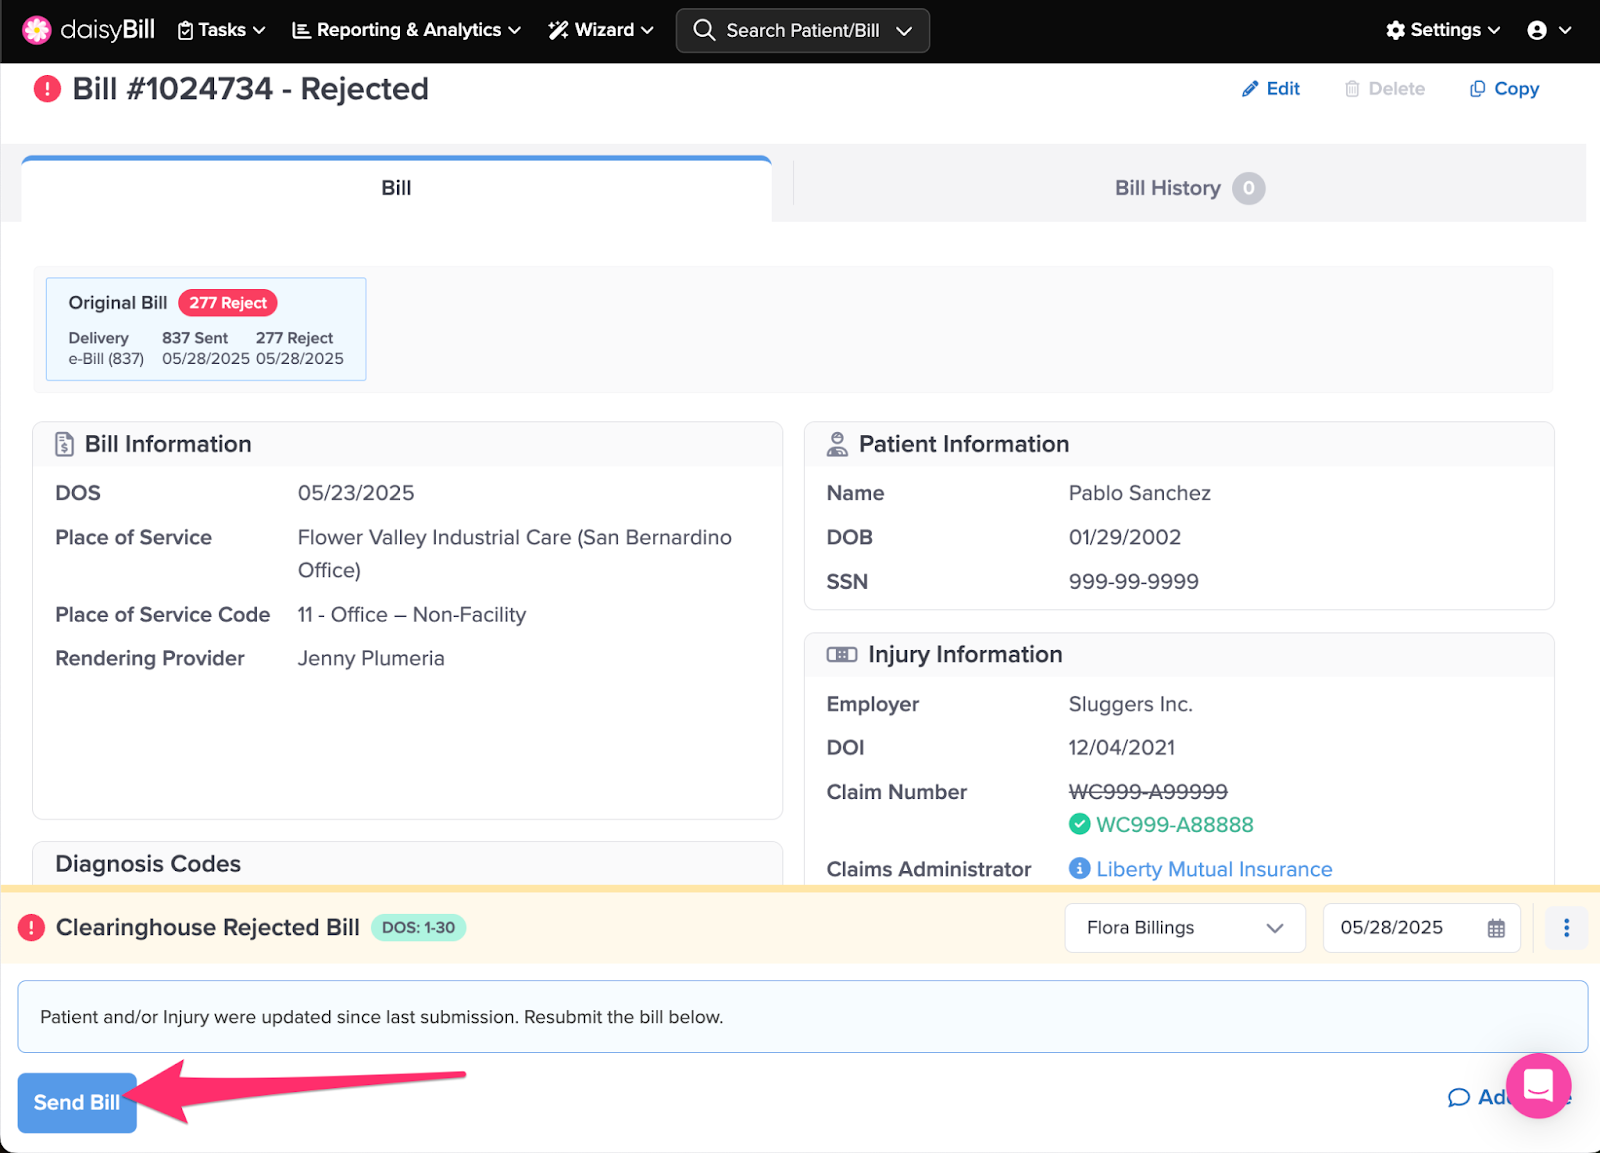Screen dimensions: 1600x1153
Task: Click the Wizard wand icon
Action: tap(558, 31)
